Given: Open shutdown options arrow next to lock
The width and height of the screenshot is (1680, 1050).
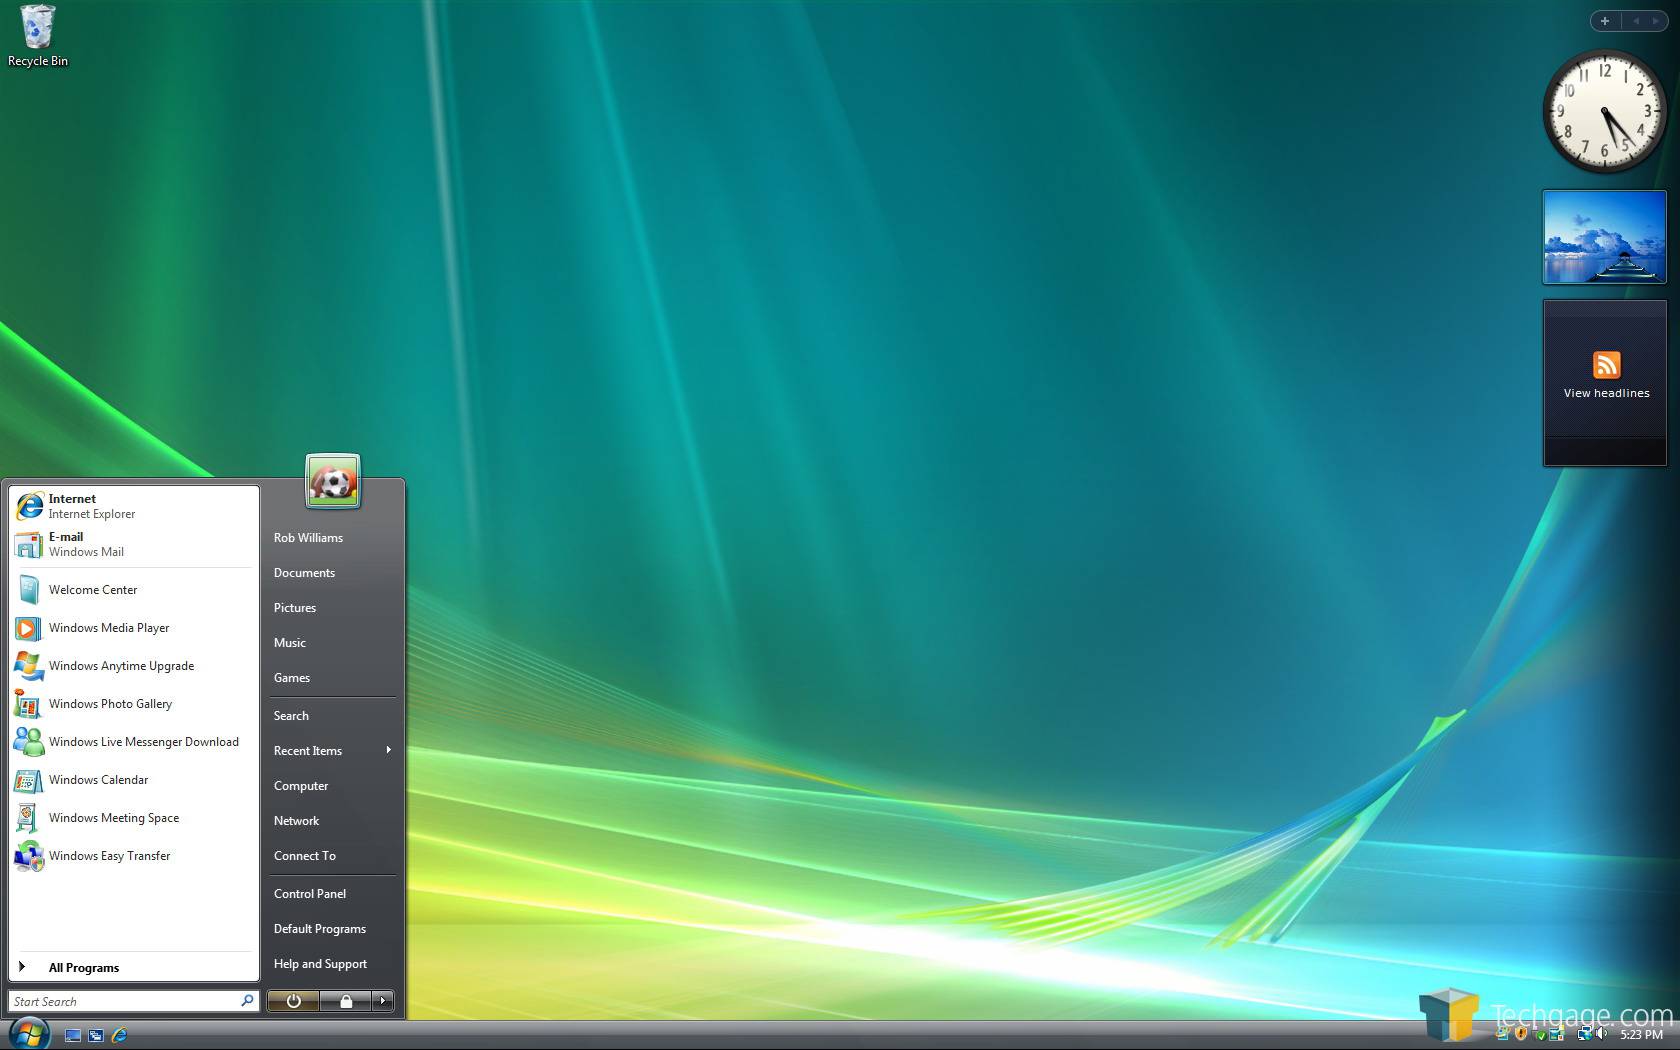Looking at the screenshot, I should click(x=383, y=1001).
